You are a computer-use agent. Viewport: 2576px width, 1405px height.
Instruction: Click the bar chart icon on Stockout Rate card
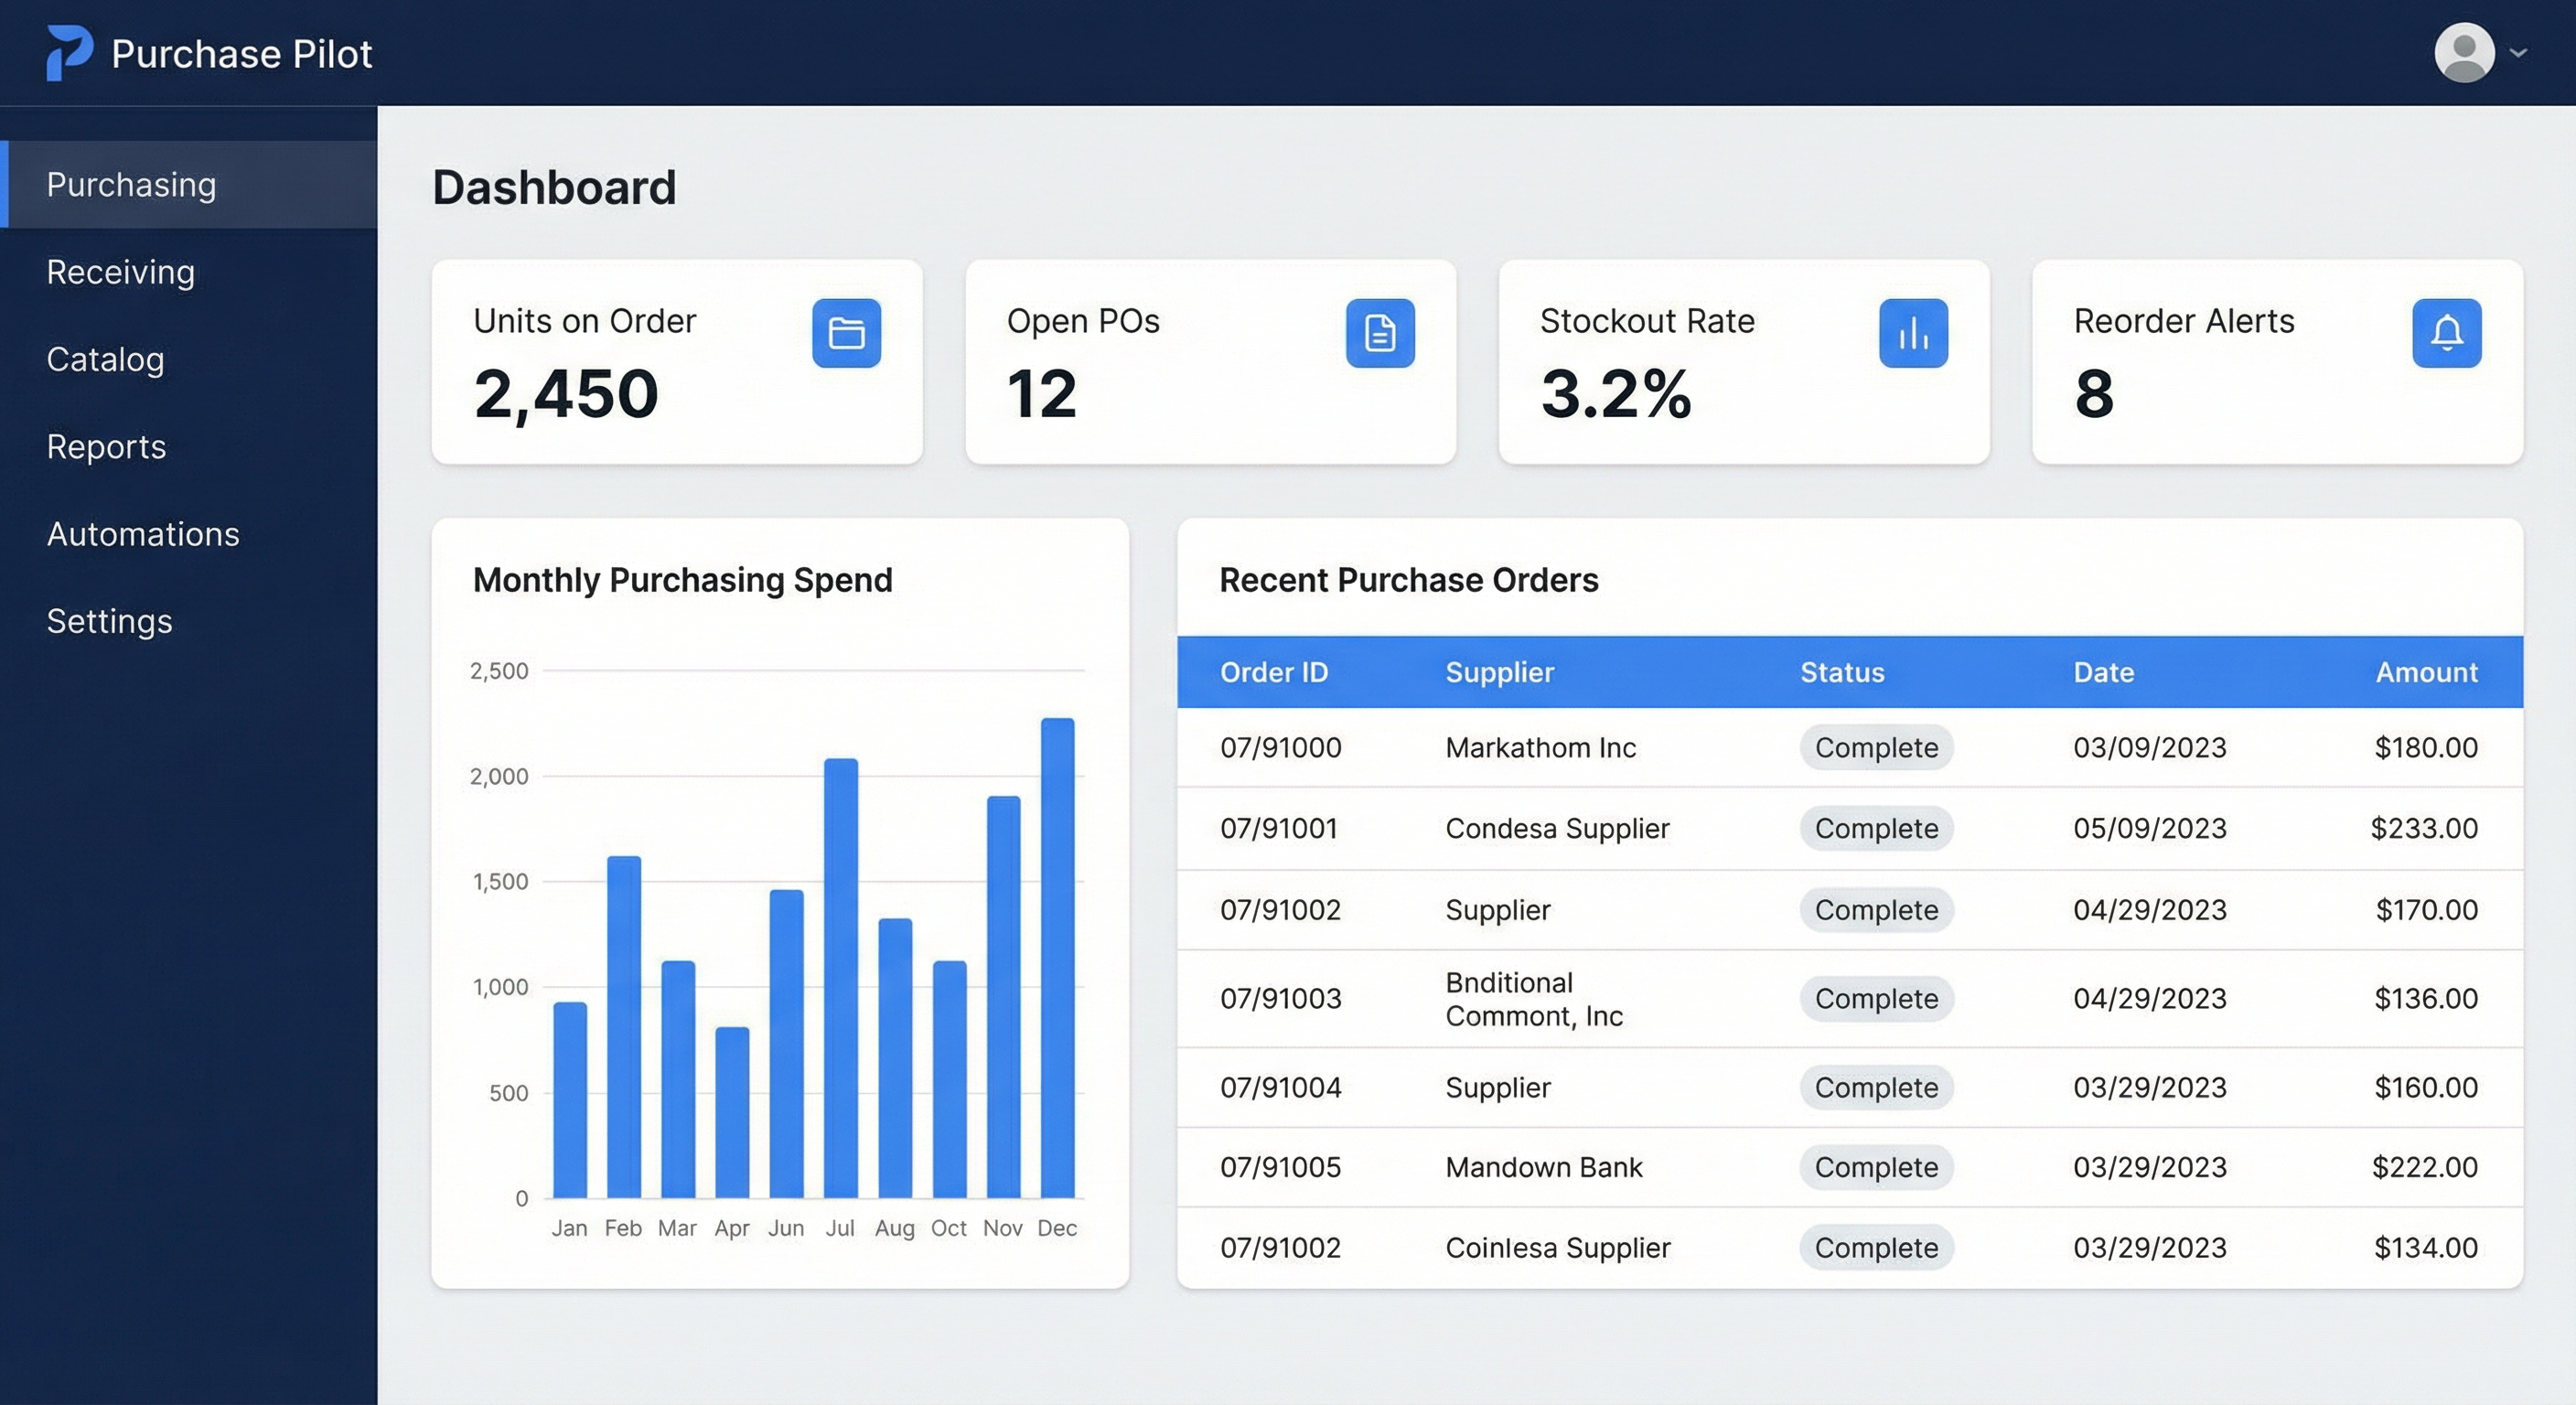click(1912, 333)
